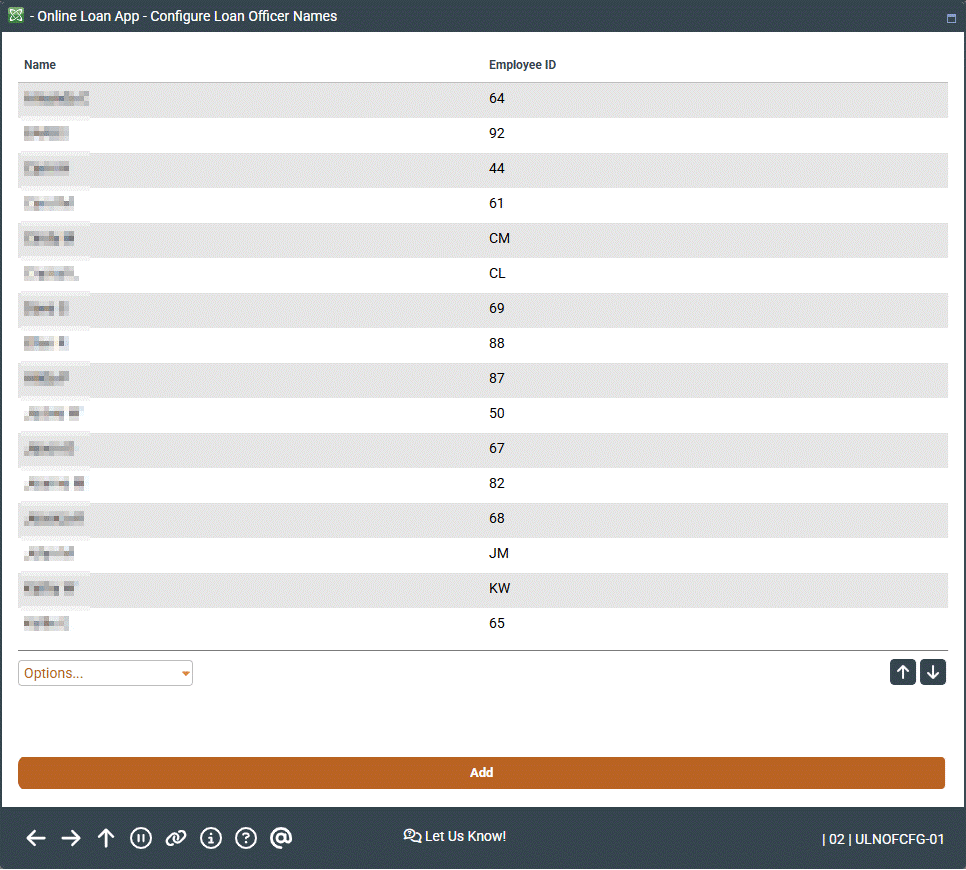The height and width of the screenshot is (870, 966).
Task: Click the up arrow icon in bottom toolbar
Action: click(x=106, y=838)
